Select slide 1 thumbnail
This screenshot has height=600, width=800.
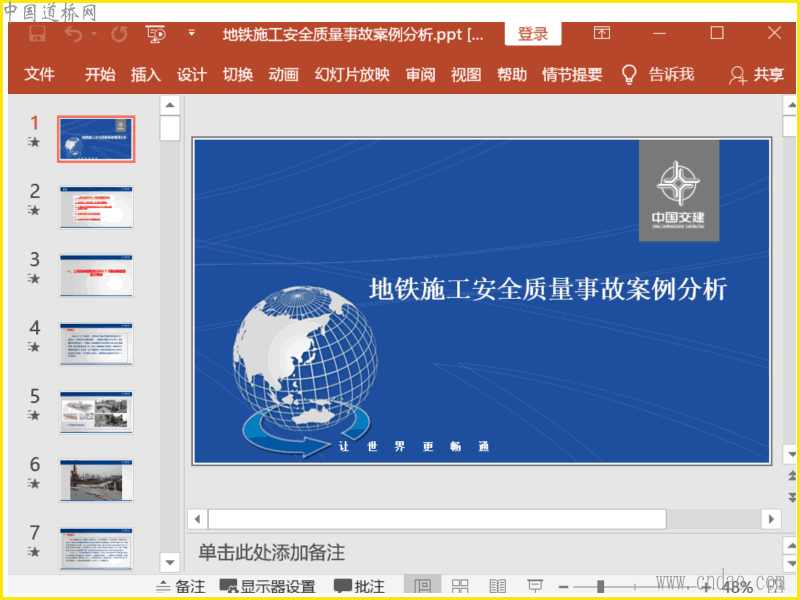coord(96,139)
